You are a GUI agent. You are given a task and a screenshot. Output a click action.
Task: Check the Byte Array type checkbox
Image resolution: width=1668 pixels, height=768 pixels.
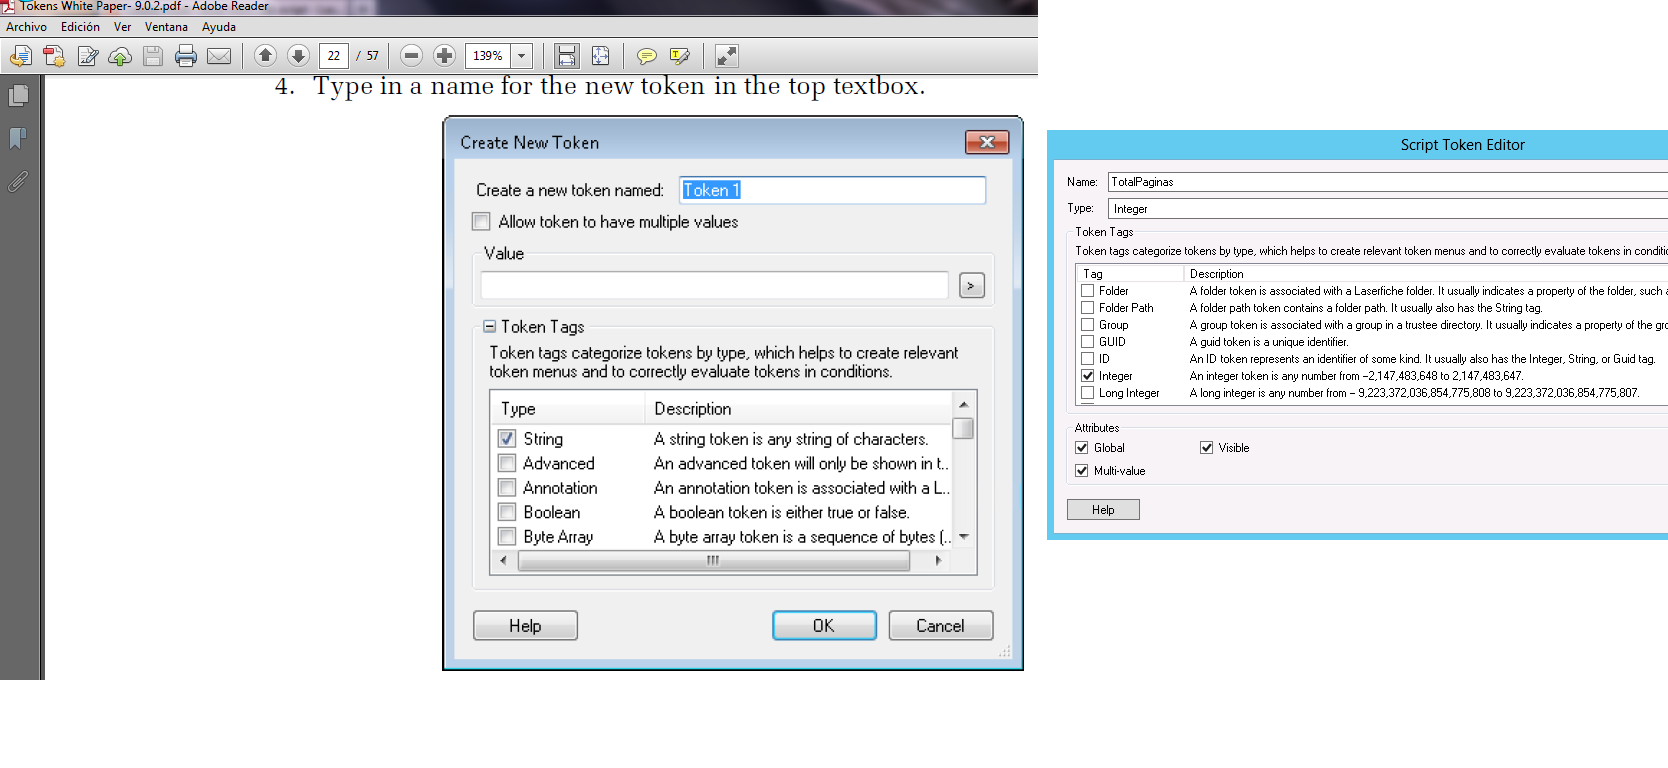(507, 537)
